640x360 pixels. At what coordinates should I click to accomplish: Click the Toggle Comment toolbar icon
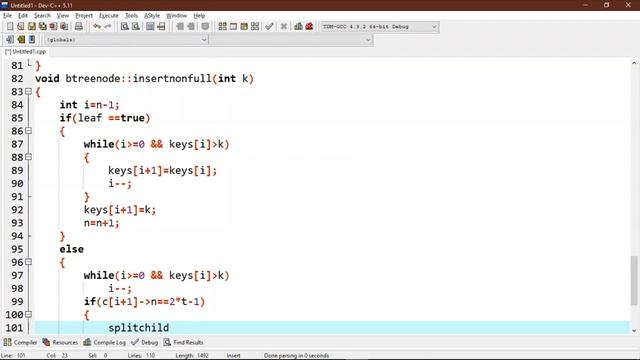pyautogui.click(x=205, y=27)
